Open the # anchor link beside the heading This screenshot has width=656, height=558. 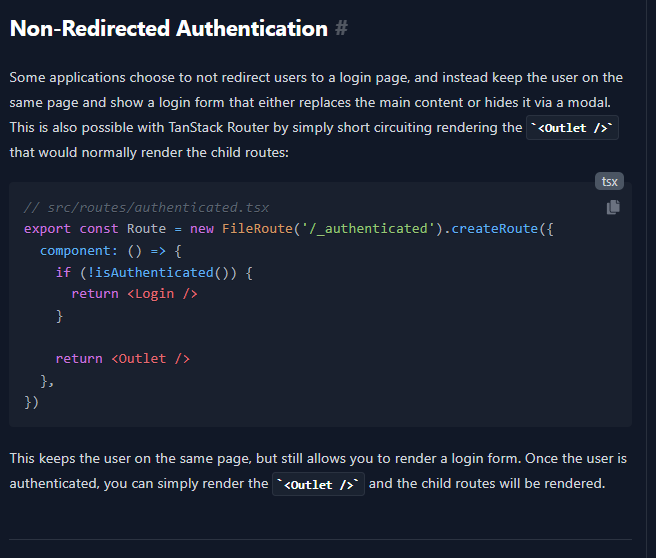(341, 28)
